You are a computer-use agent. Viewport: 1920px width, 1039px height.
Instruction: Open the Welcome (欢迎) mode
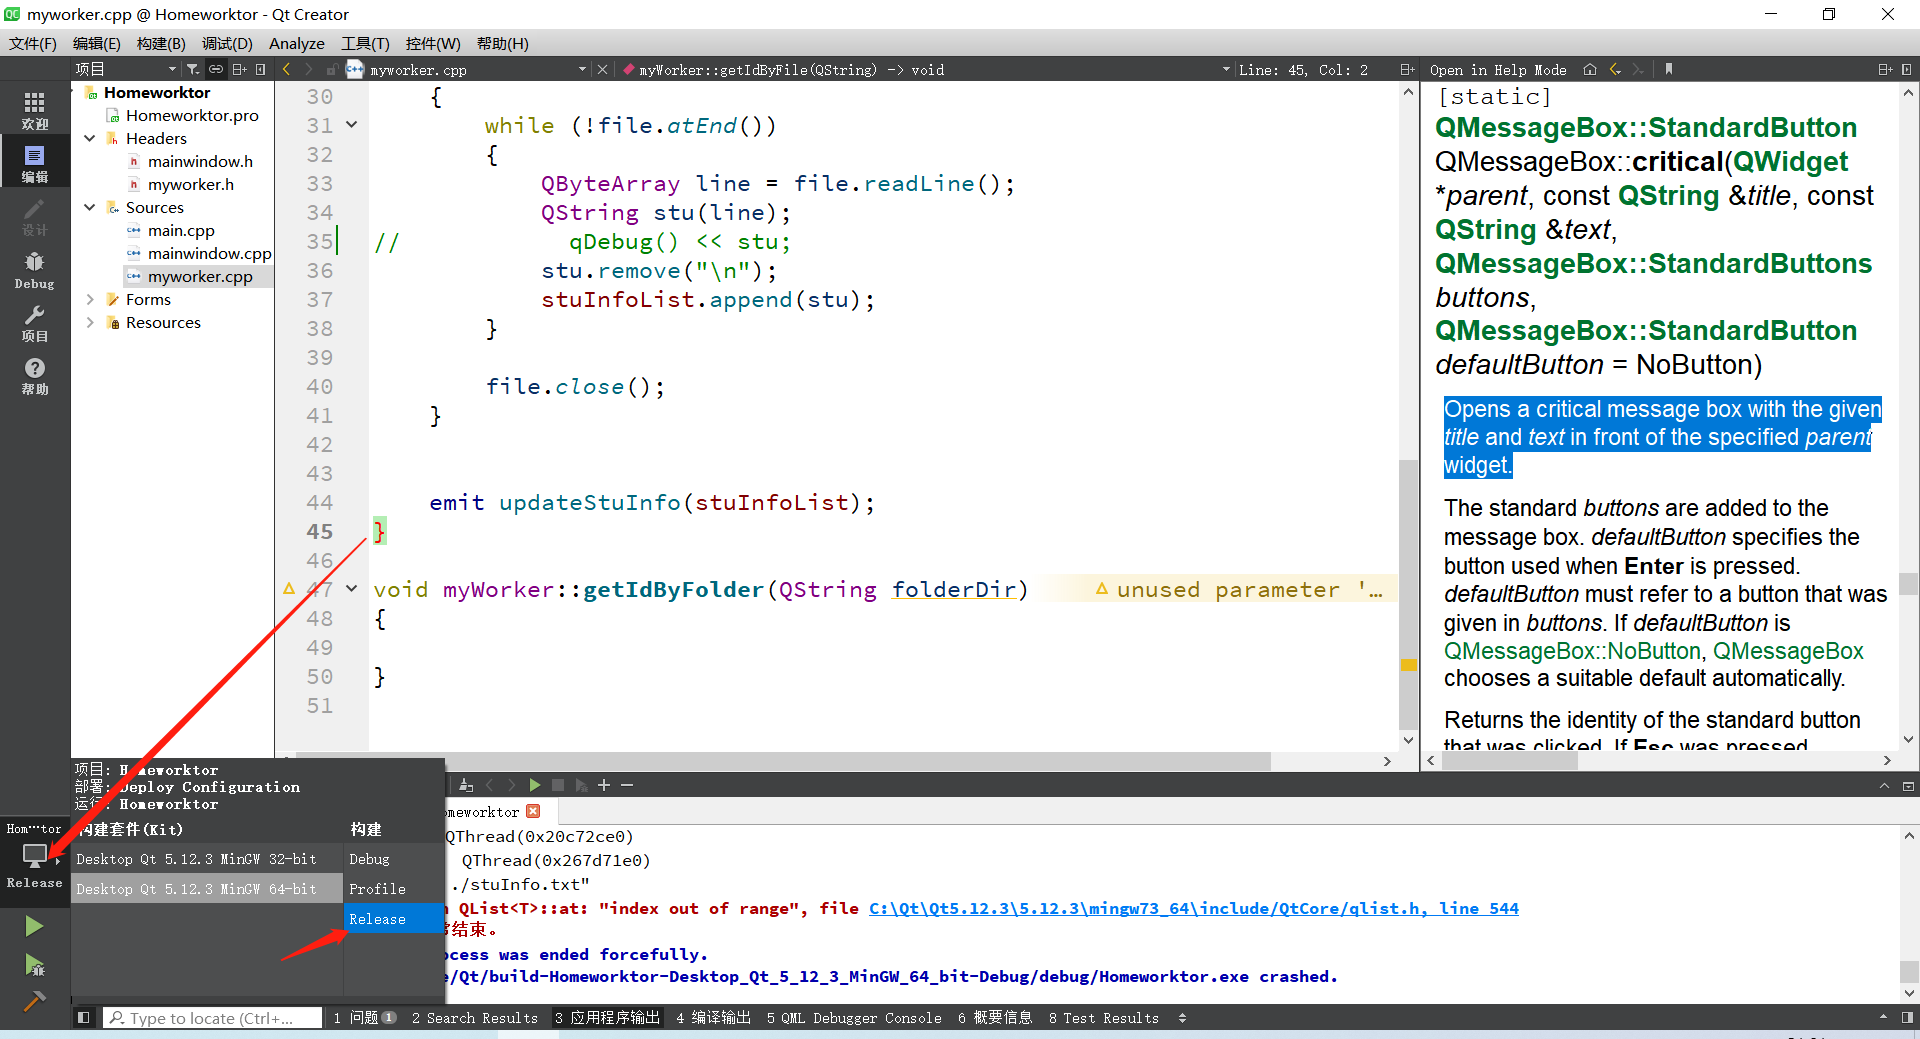tap(34, 110)
